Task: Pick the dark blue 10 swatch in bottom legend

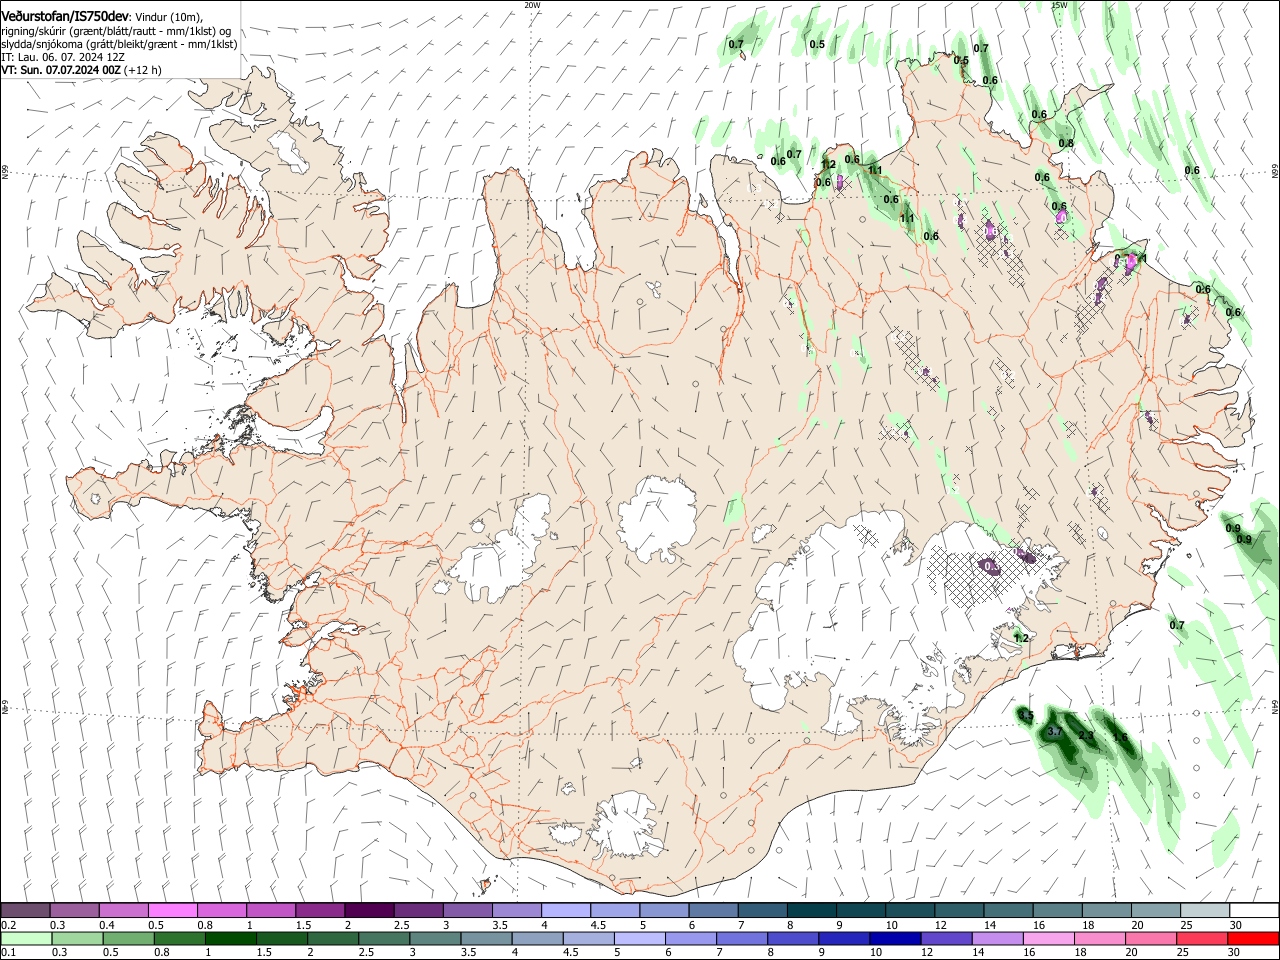Action: point(893,939)
